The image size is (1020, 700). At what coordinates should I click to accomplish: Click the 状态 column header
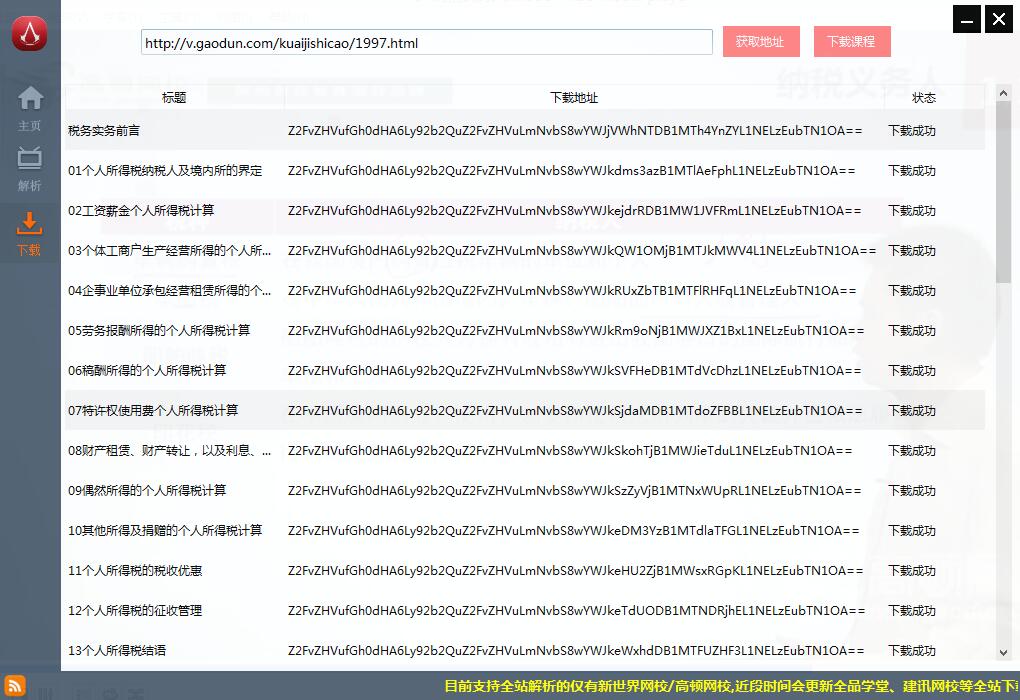pos(924,98)
